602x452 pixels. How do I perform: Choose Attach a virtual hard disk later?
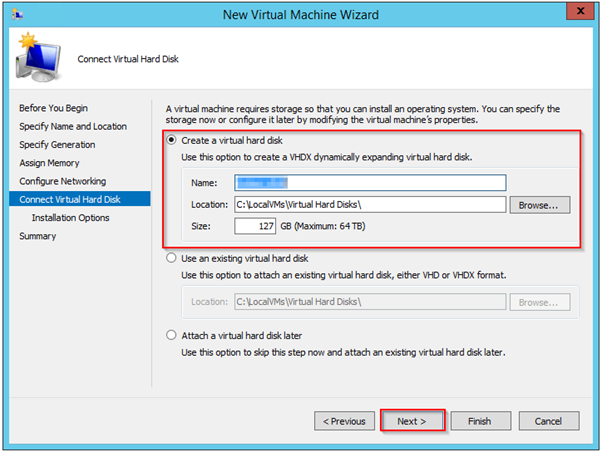click(x=171, y=336)
